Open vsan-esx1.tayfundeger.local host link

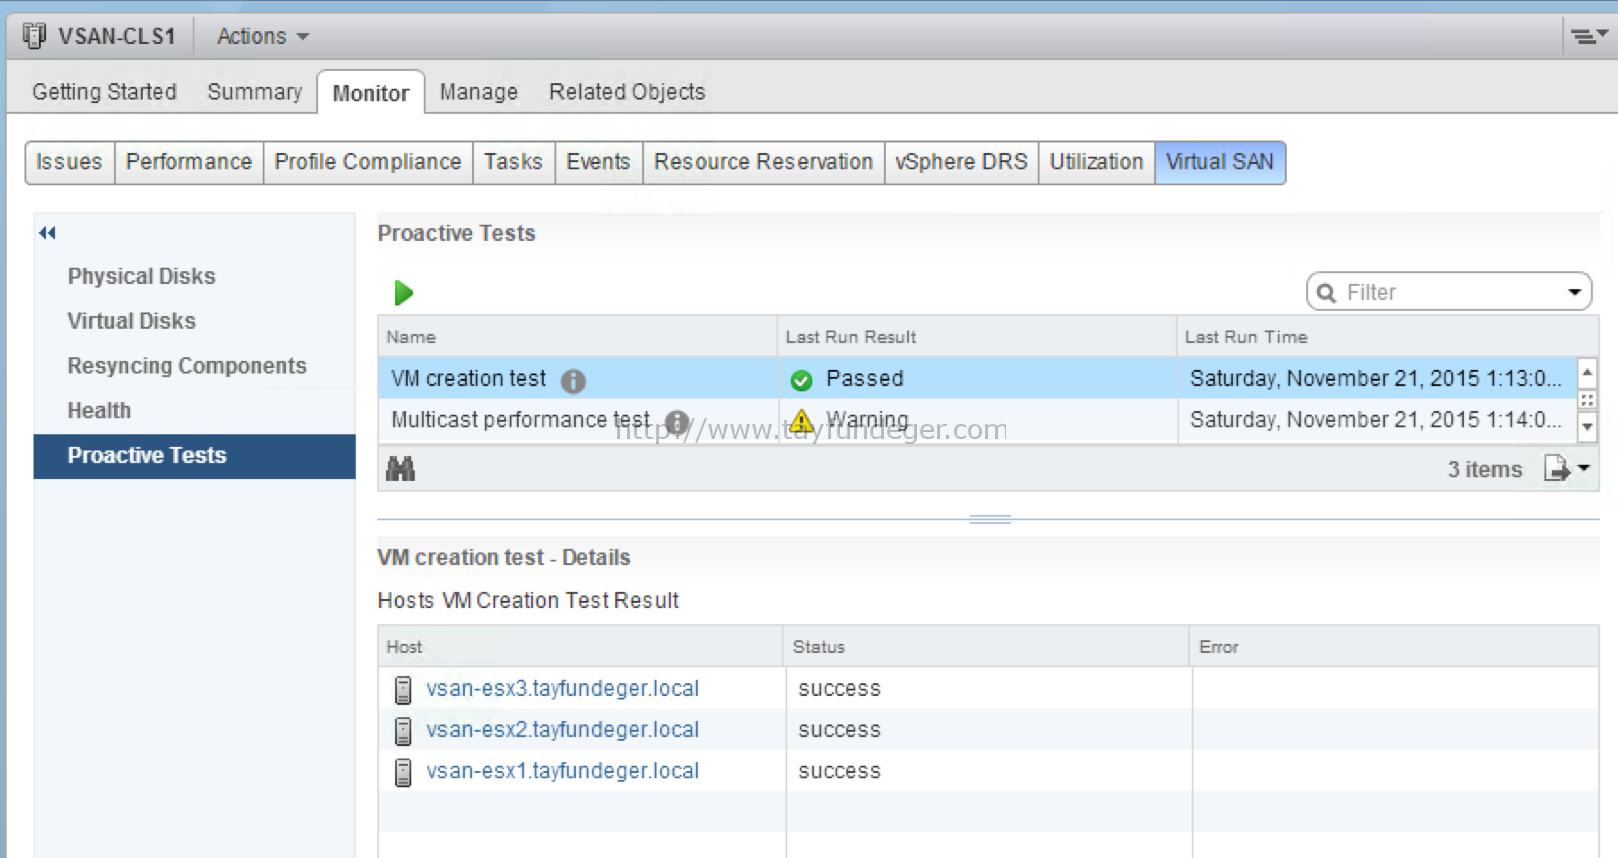coord(562,771)
